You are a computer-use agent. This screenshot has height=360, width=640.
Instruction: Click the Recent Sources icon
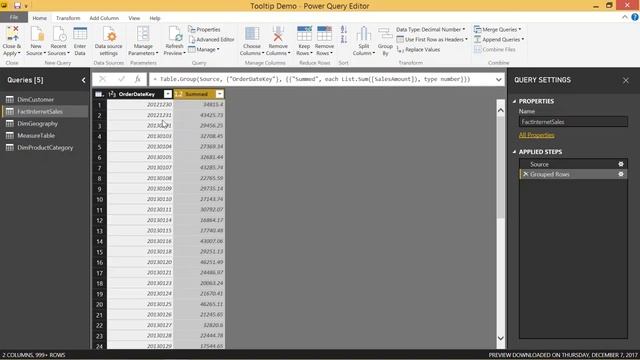59,34
